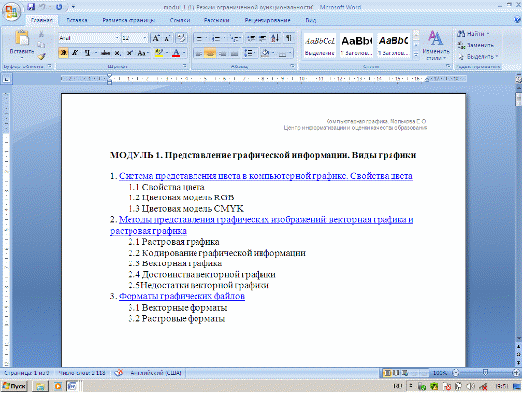Toggle center alignment (highlighted)
The image size is (523, 393).
click(x=210, y=53)
